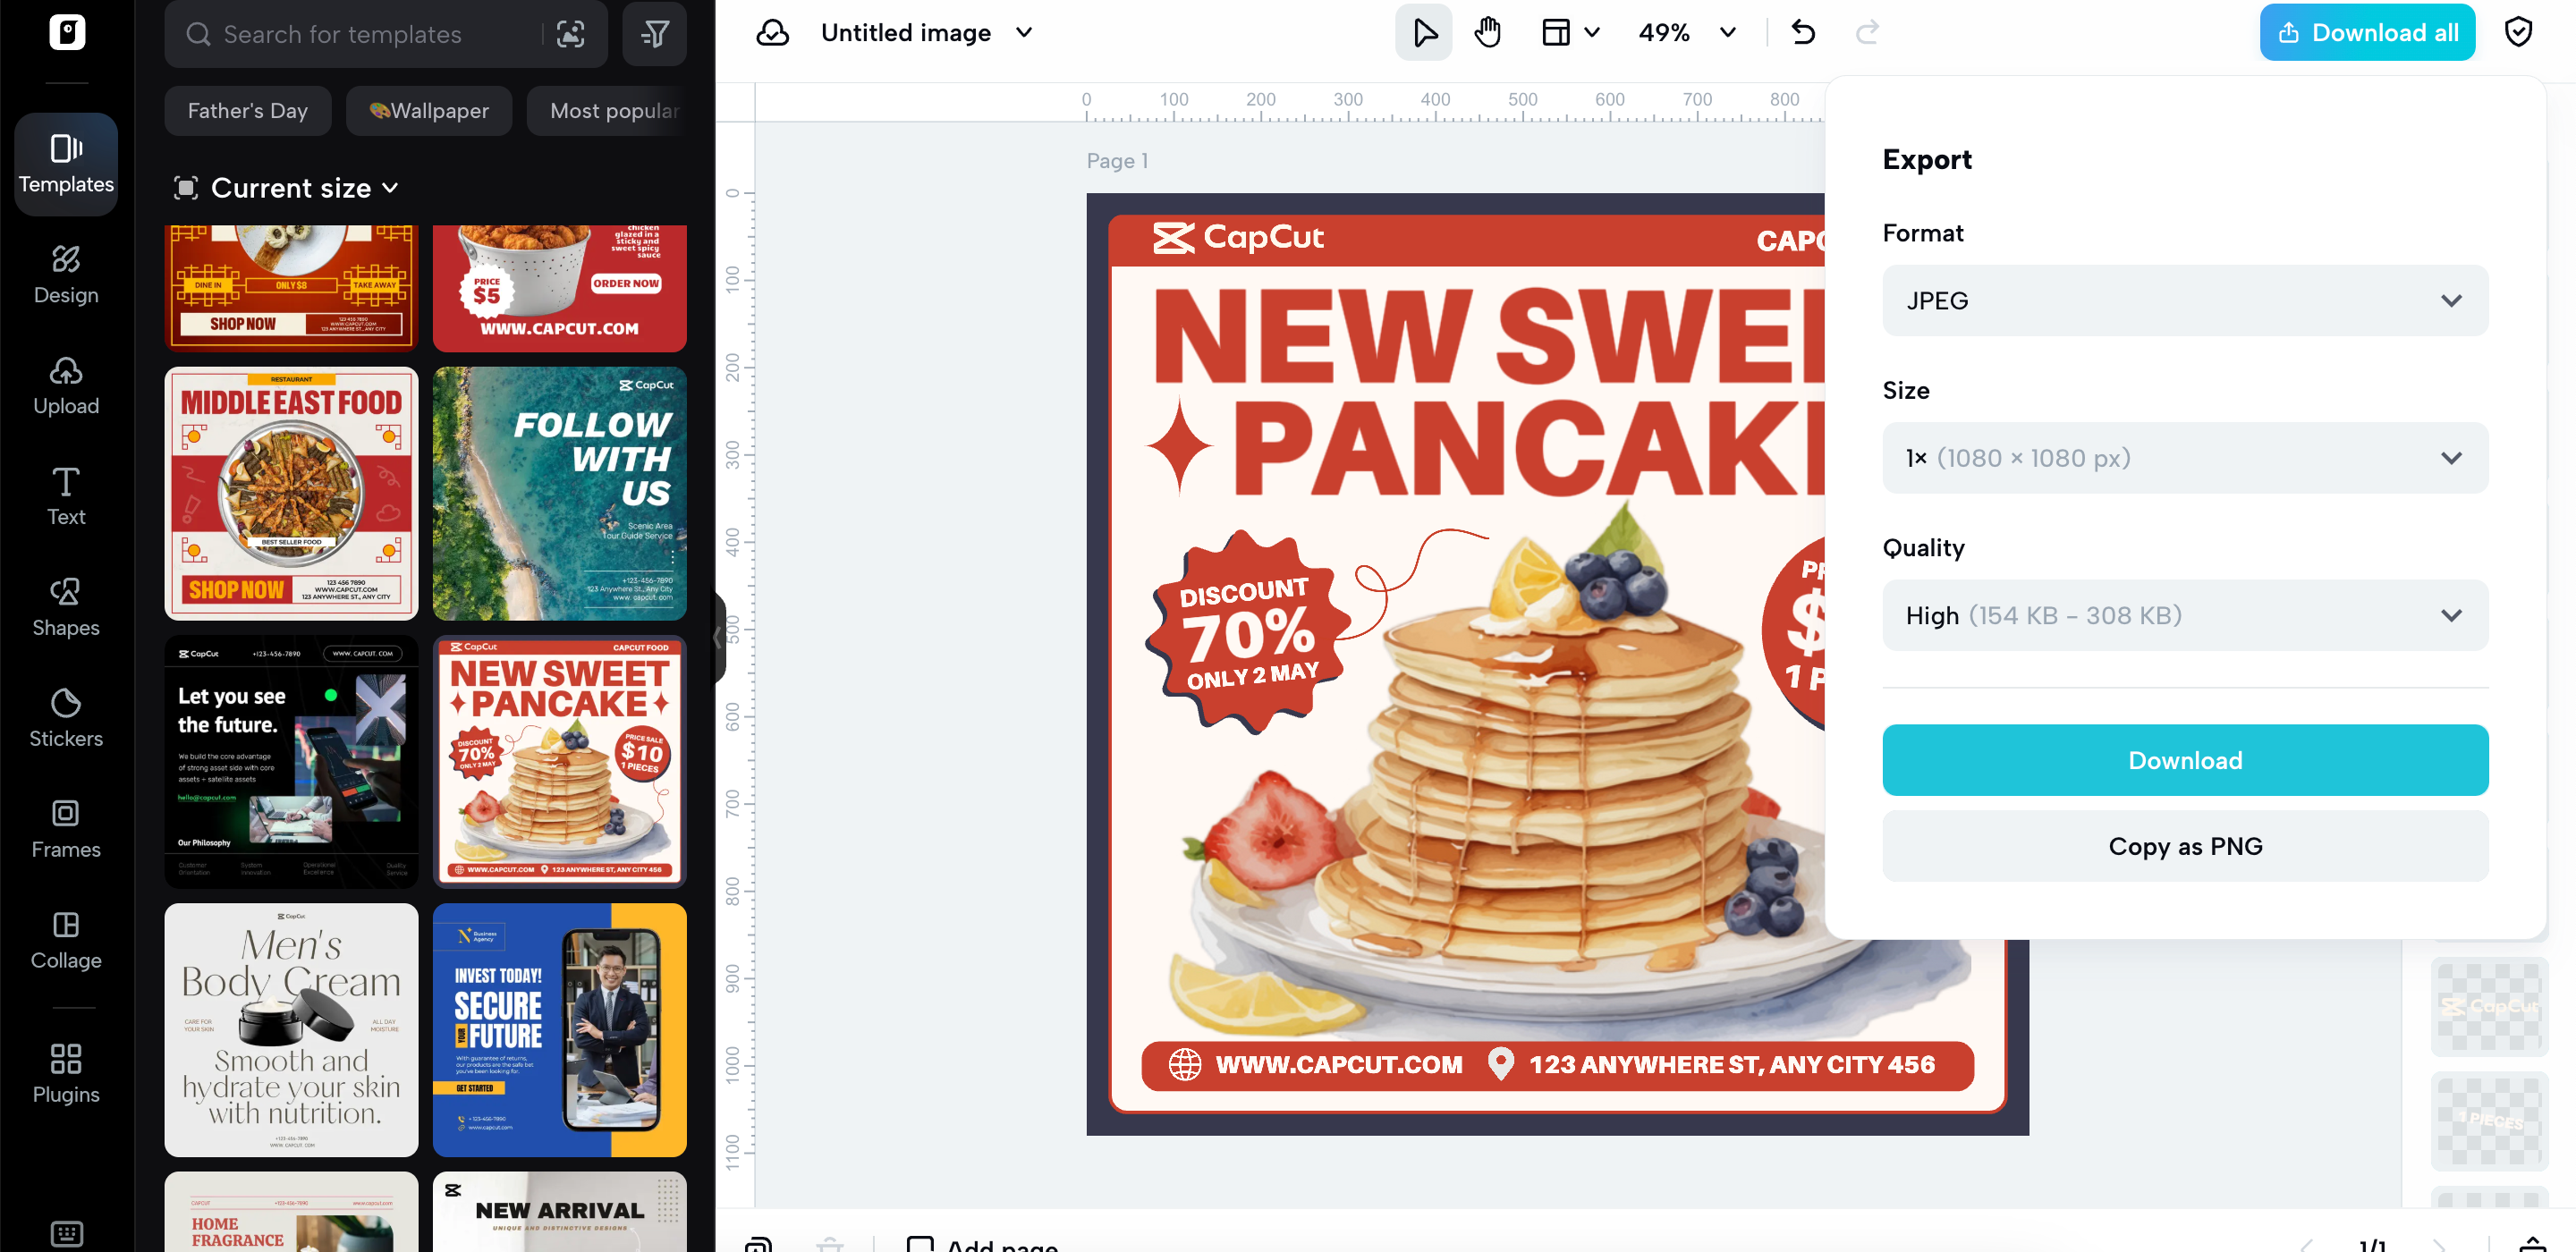Click the teal Download button

click(2184, 760)
